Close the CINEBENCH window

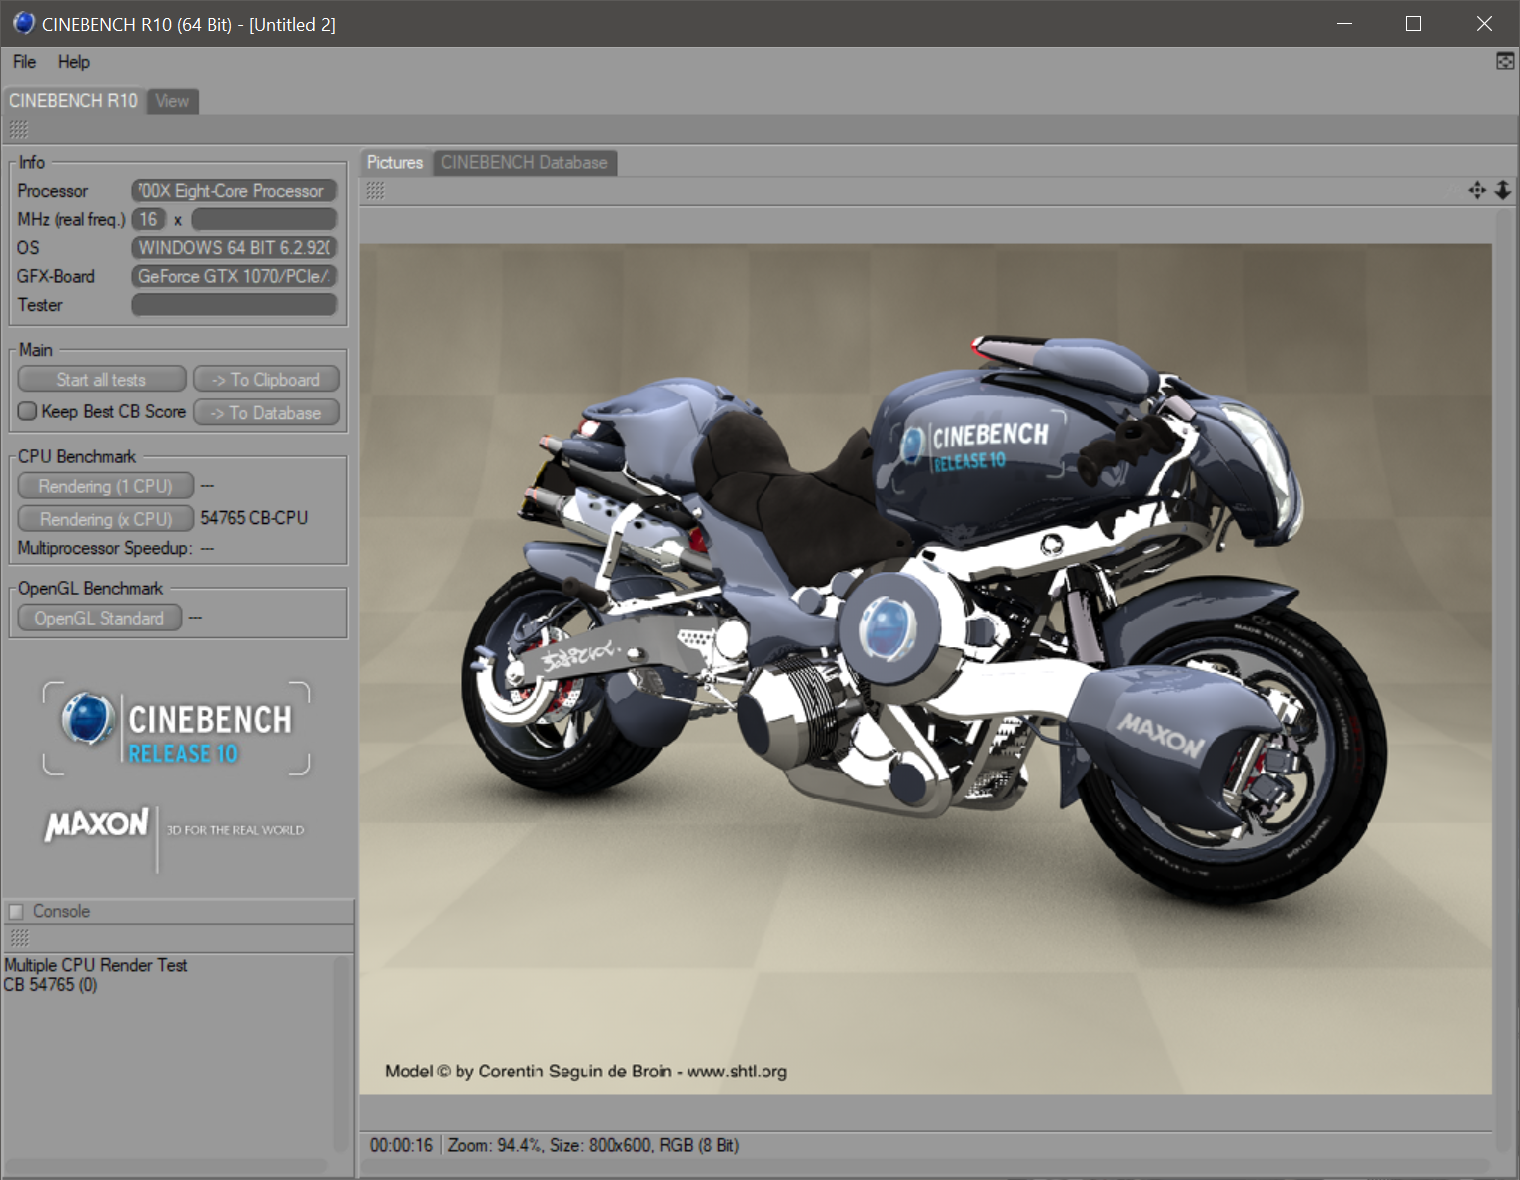point(1484,23)
